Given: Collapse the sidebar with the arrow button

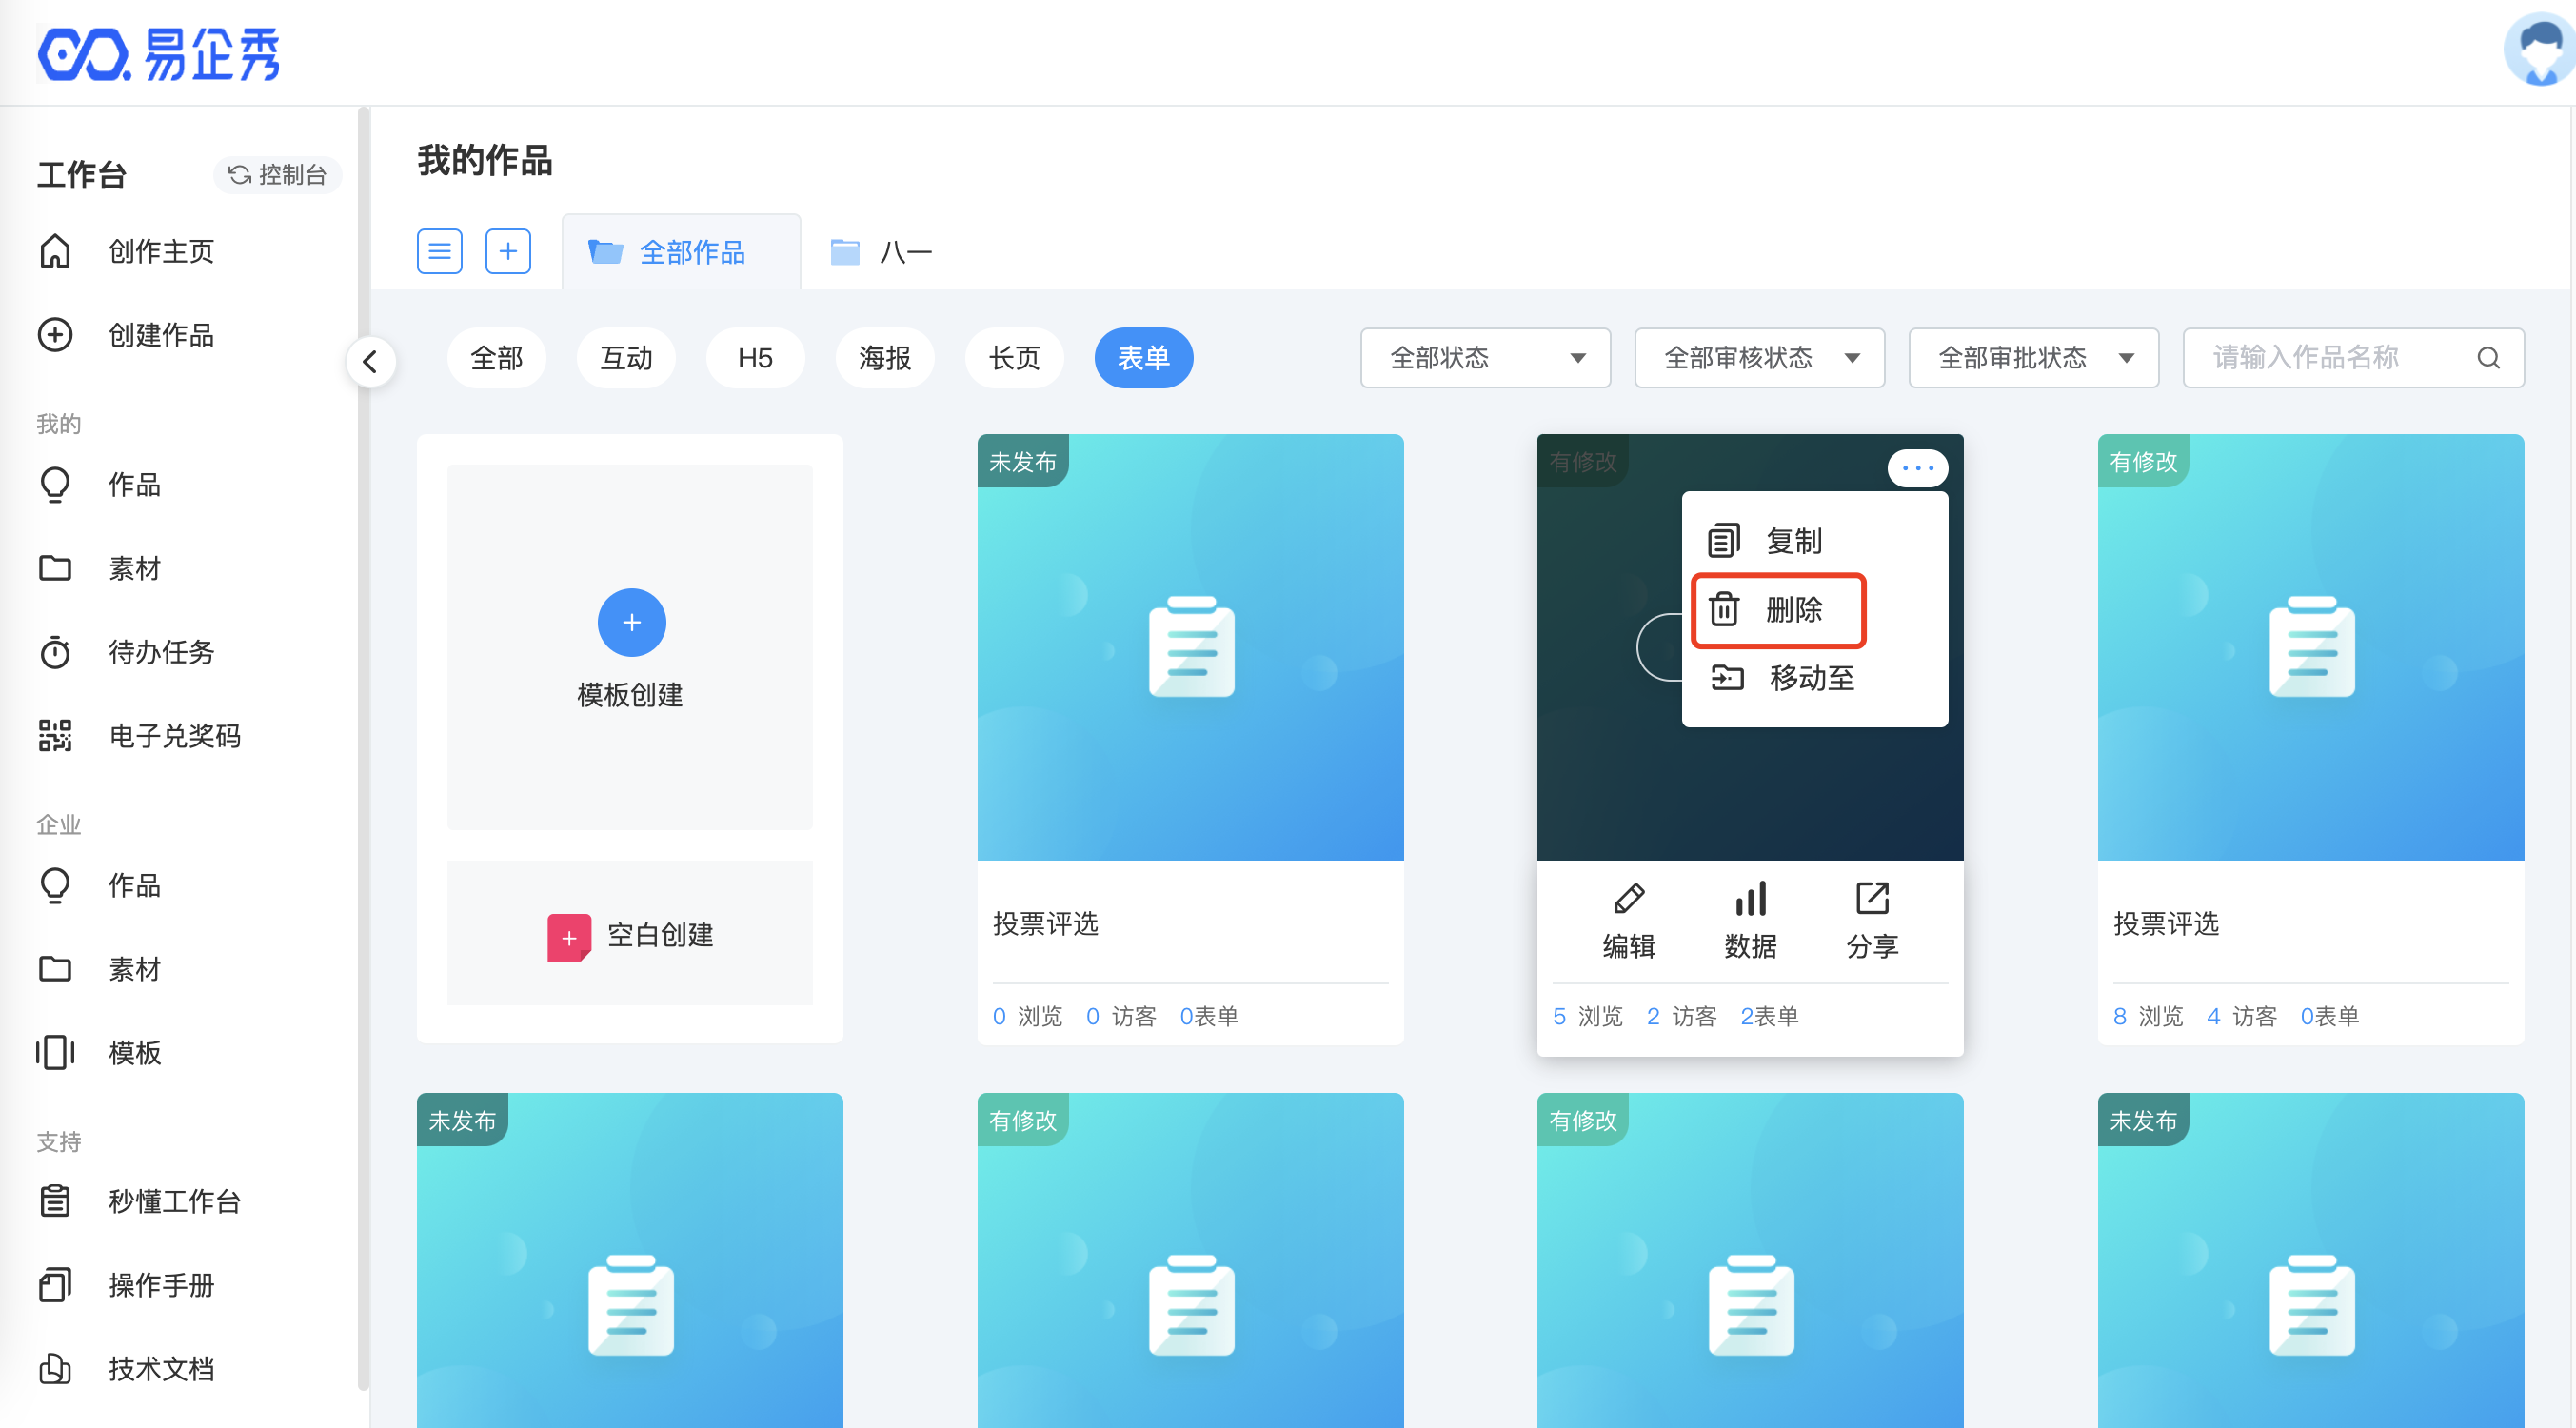Looking at the screenshot, I should pyautogui.click(x=370, y=361).
